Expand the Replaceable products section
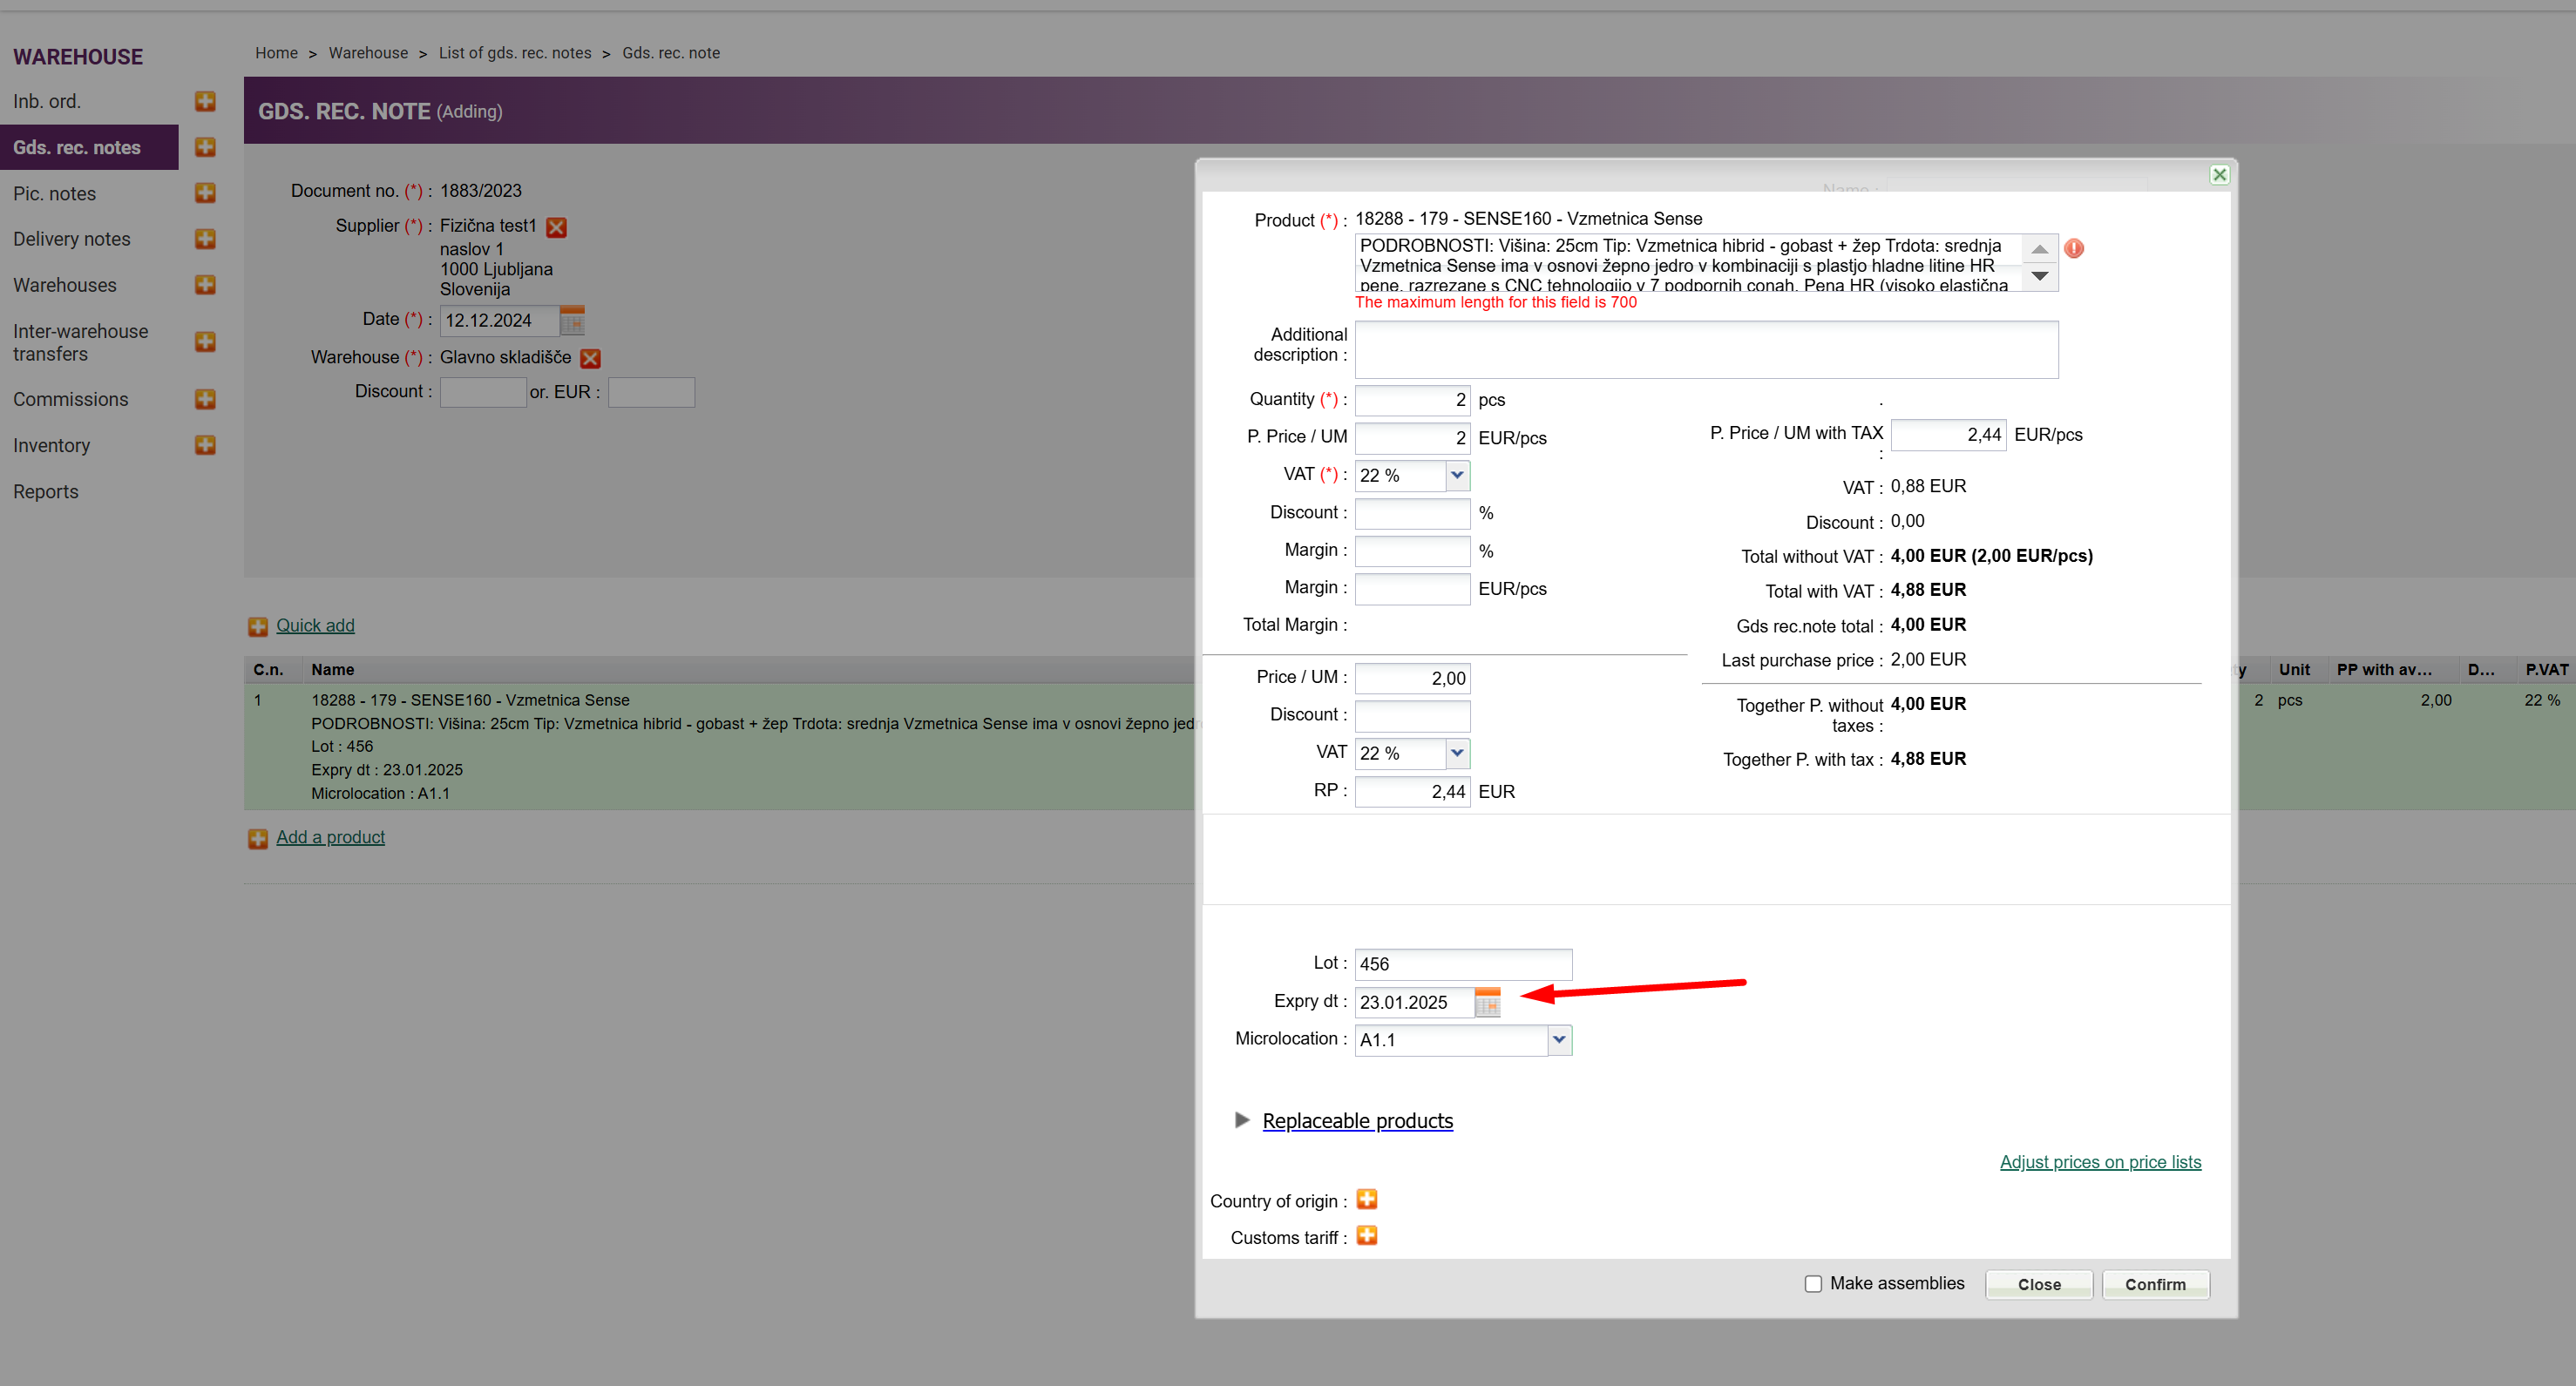Image resolution: width=2576 pixels, height=1386 pixels. point(1356,1120)
